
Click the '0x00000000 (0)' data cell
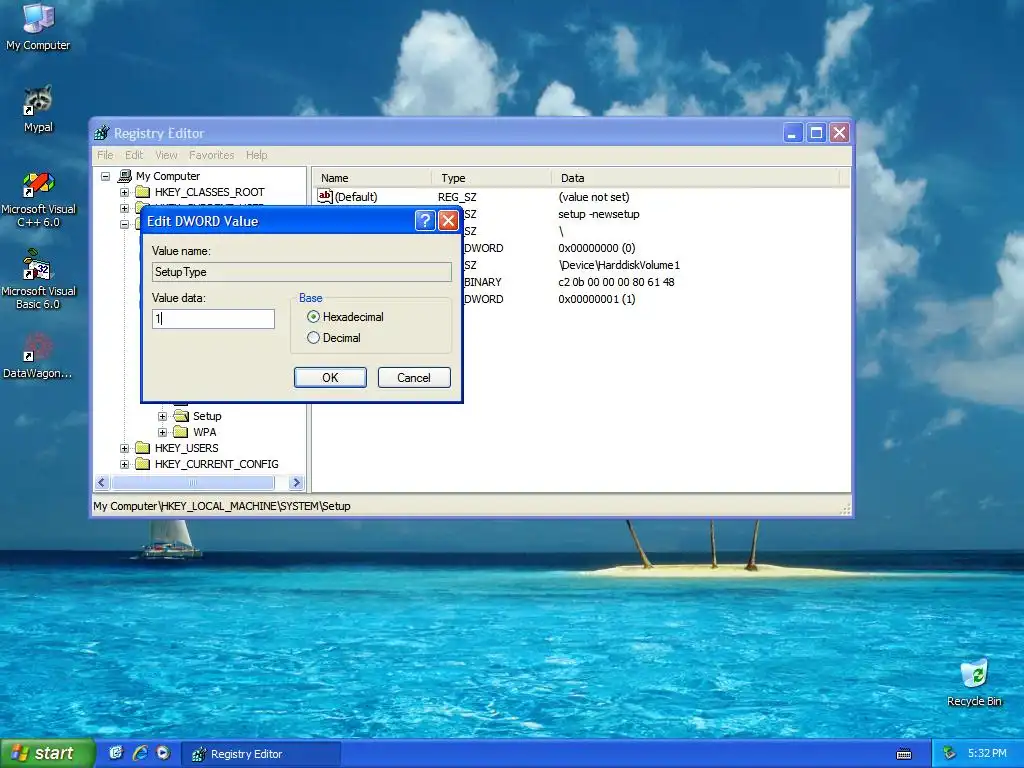(597, 248)
